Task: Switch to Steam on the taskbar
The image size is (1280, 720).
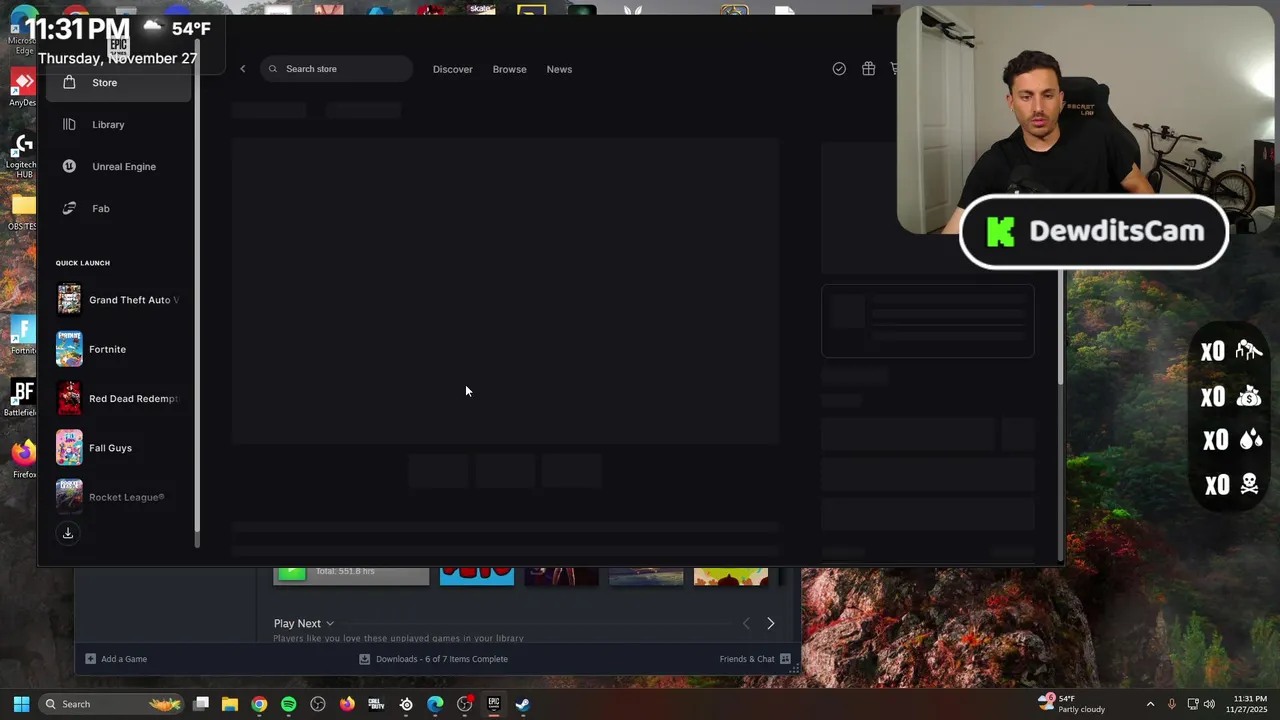Action: click(x=522, y=704)
